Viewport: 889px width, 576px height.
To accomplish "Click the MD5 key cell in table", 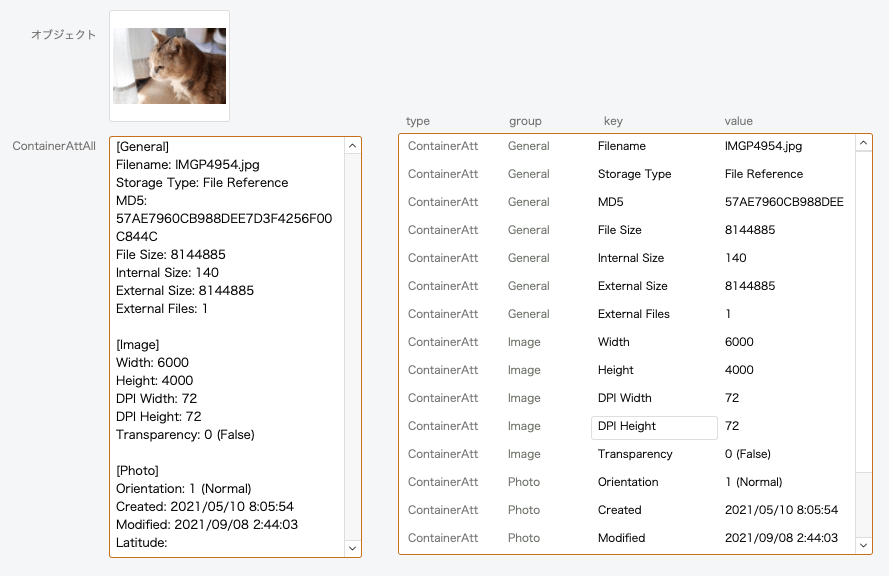I will click(x=610, y=202).
